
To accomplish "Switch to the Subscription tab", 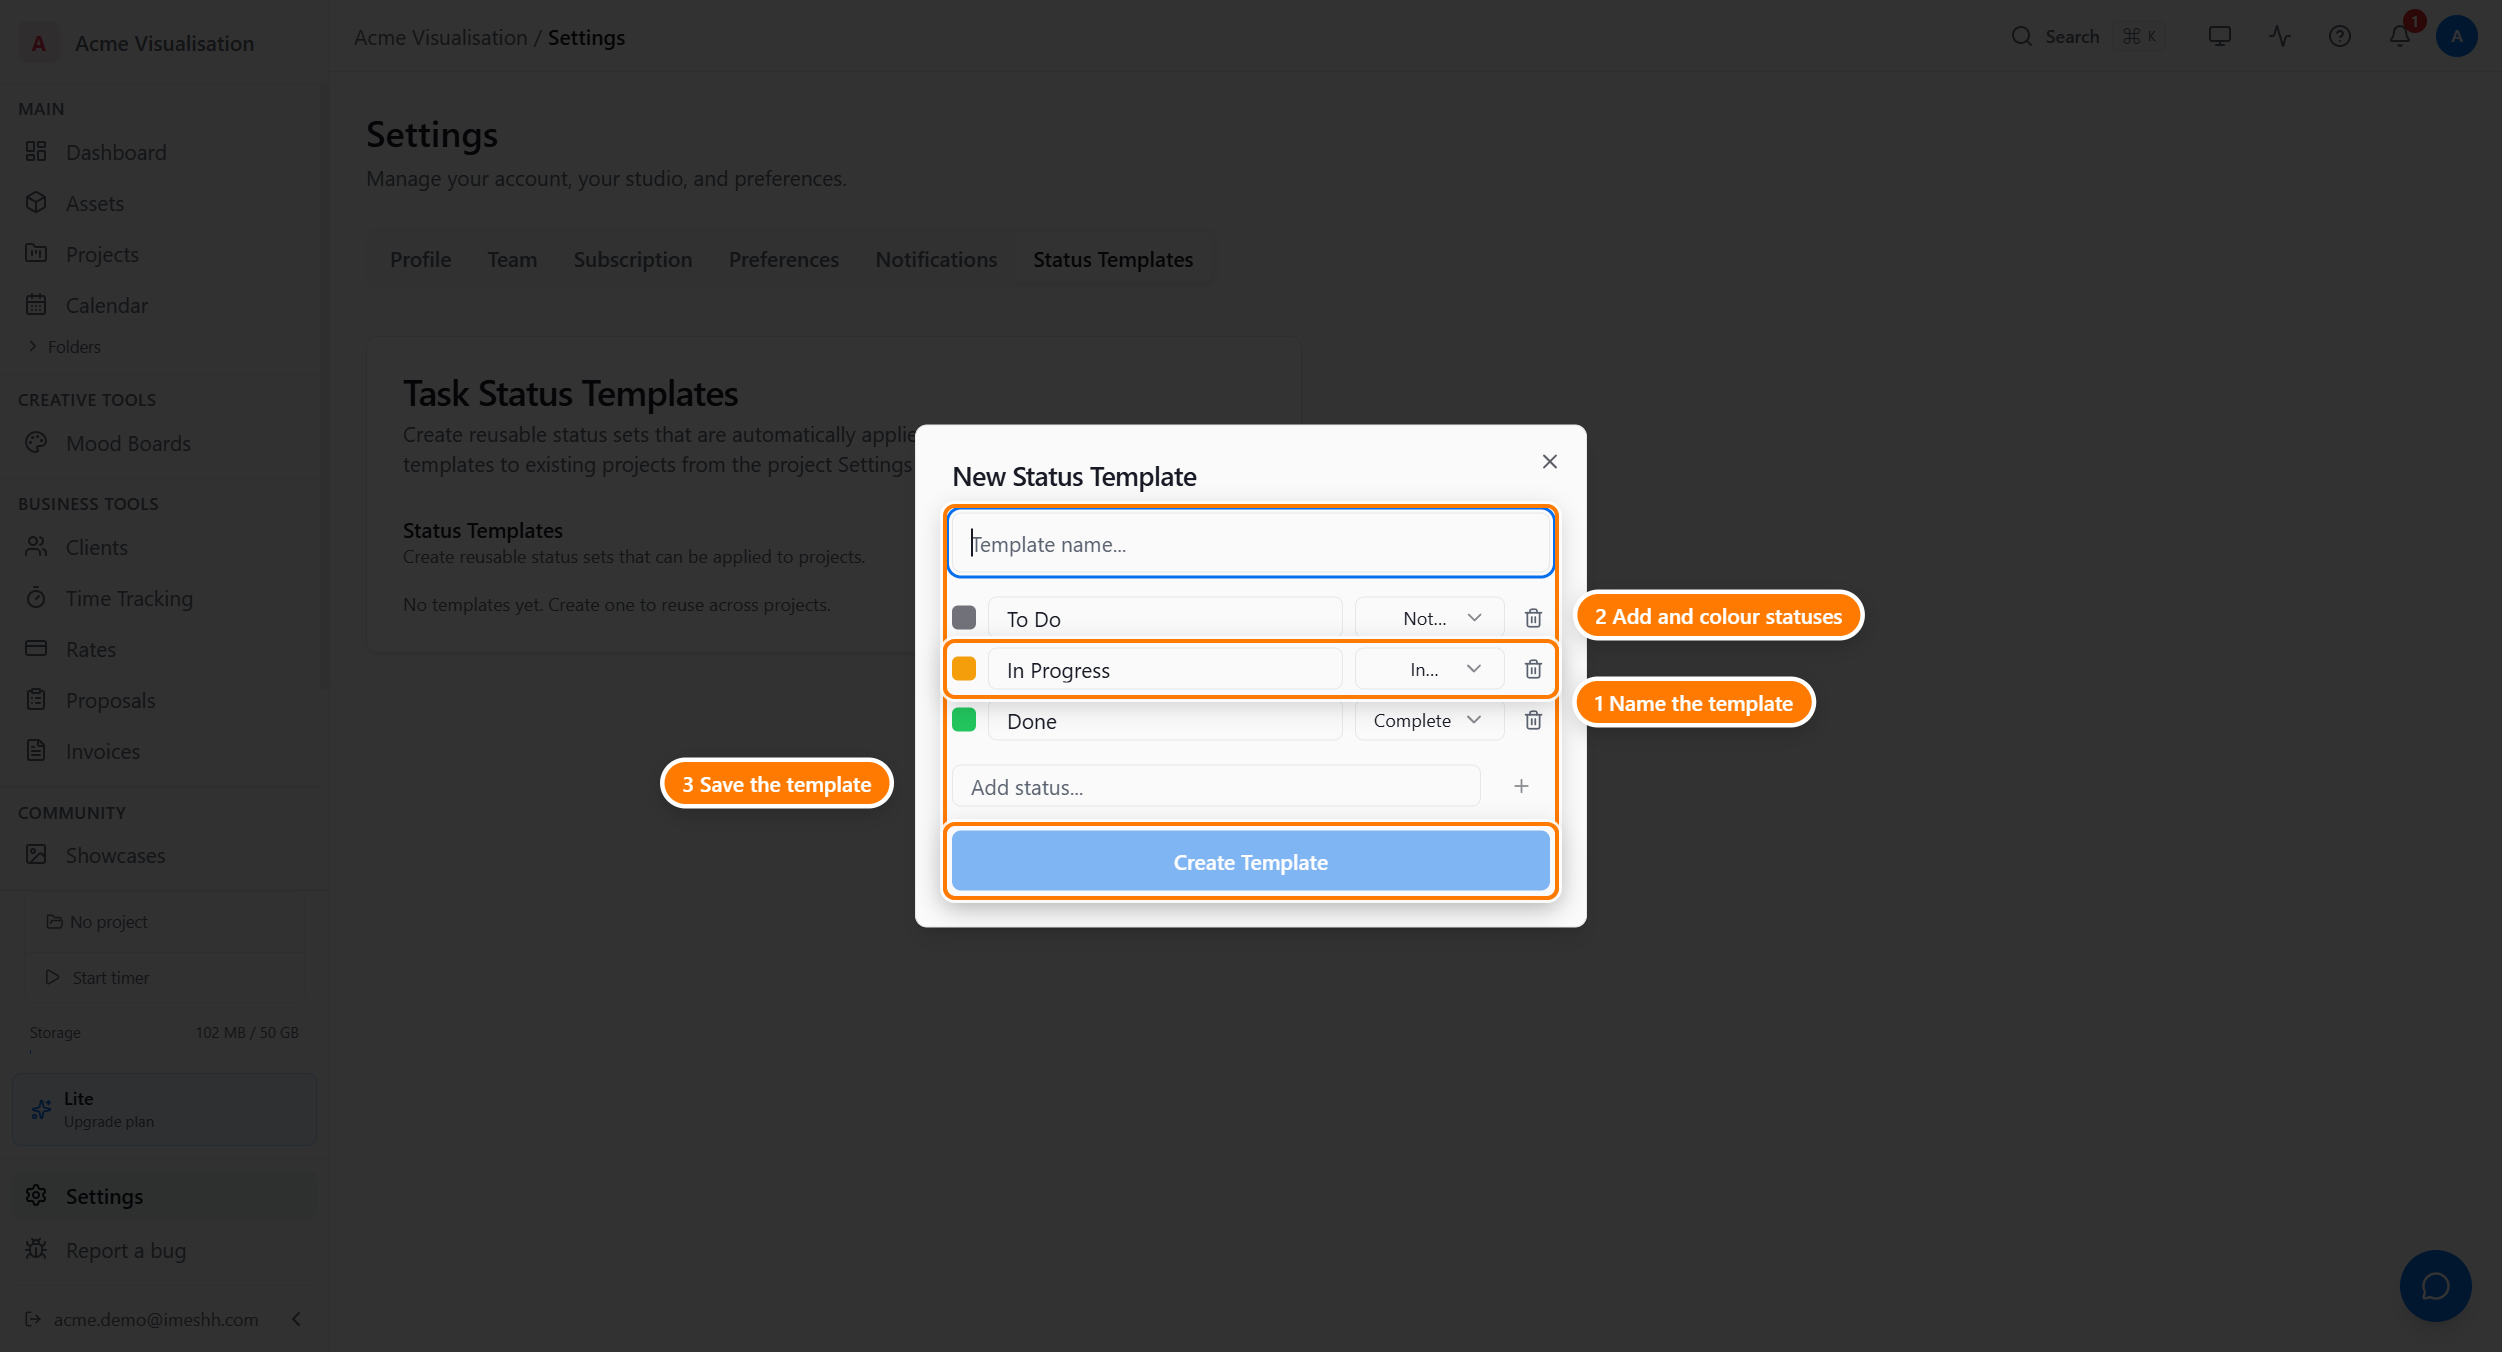I will 633,259.
